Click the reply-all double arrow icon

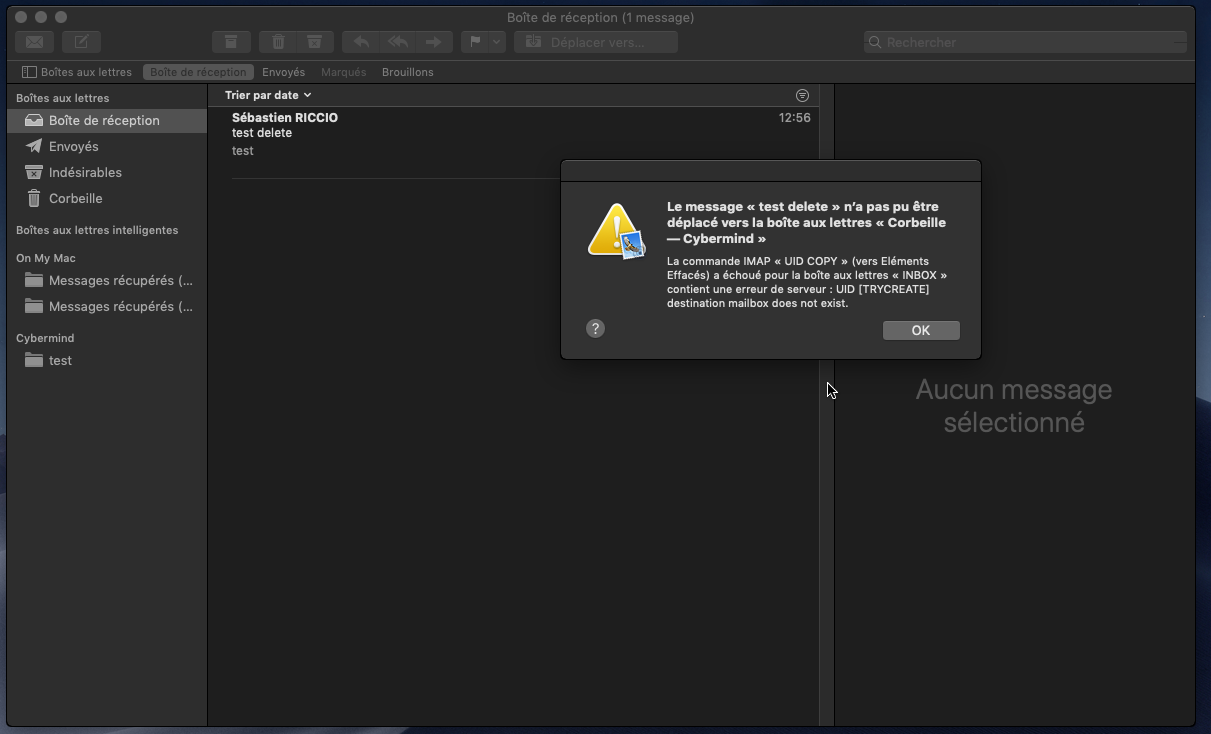point(397,42)
